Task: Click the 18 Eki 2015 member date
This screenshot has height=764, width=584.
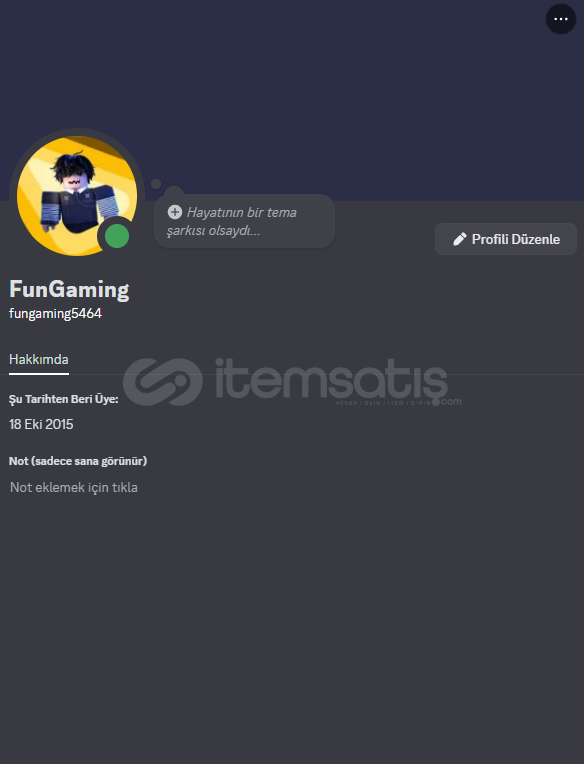Action: (x=41, y=424)
